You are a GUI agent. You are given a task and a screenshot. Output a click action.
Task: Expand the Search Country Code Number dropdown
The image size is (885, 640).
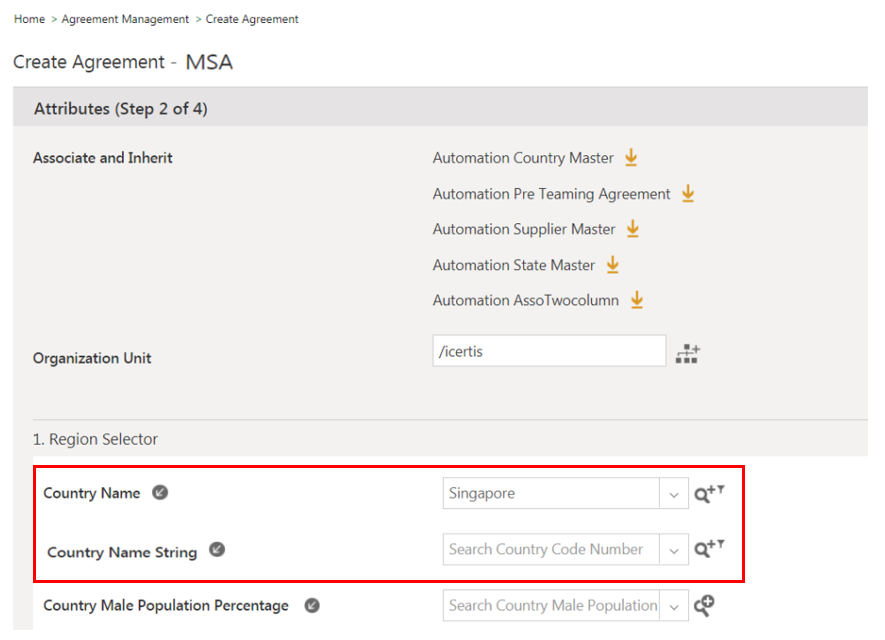point(674,549)
